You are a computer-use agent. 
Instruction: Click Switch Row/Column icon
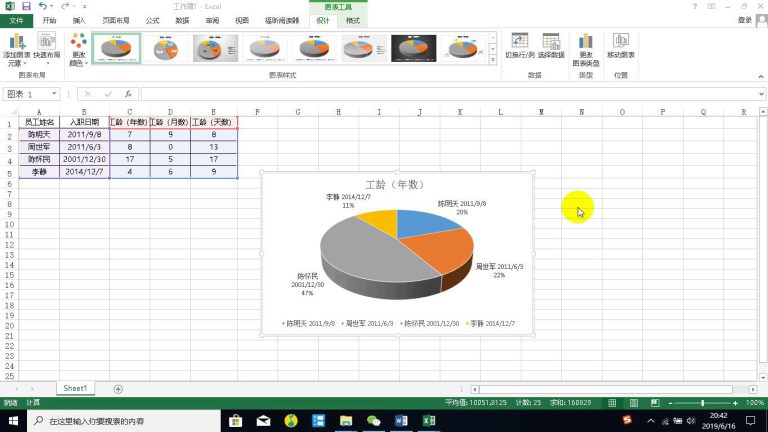520,46
